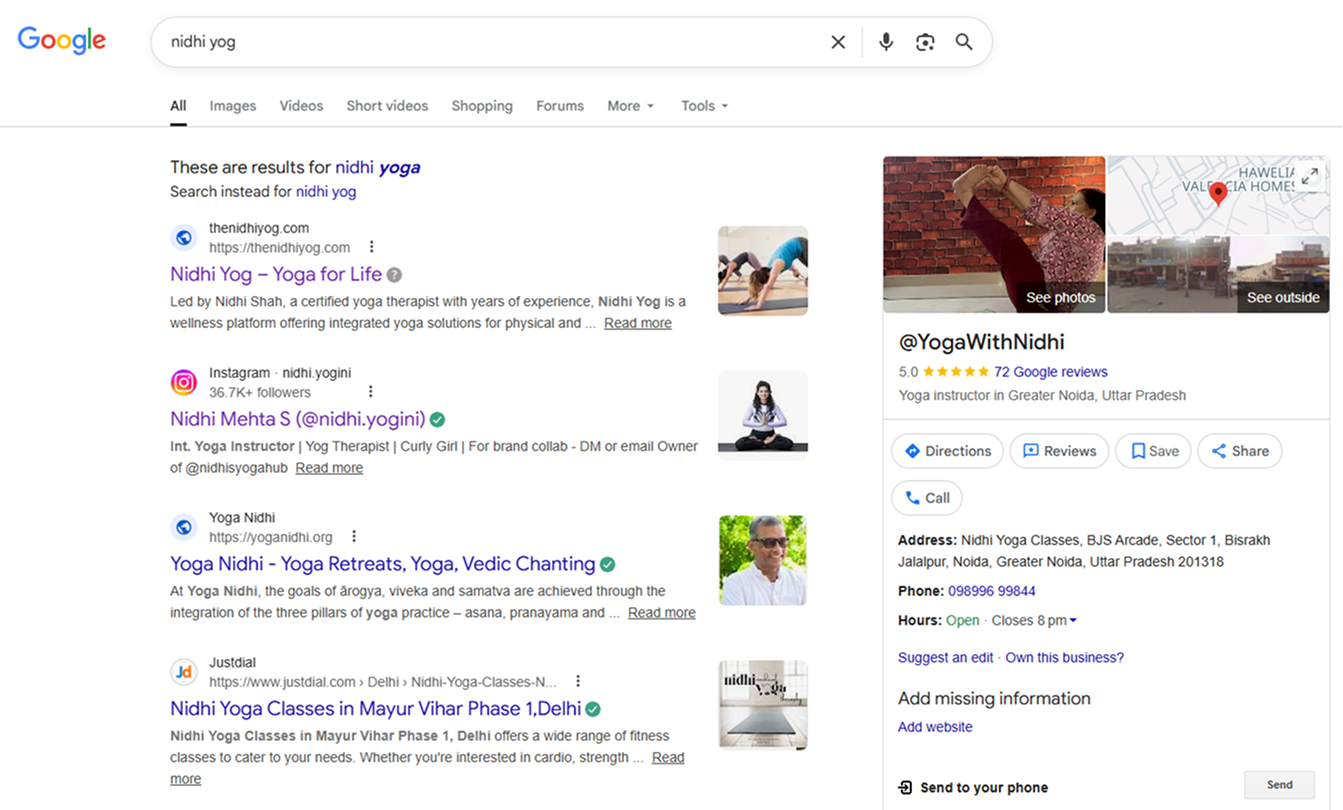1343x810 pixels.
Task: Get Directions to @YogaWithNidhi
Action: coord(947,451)
